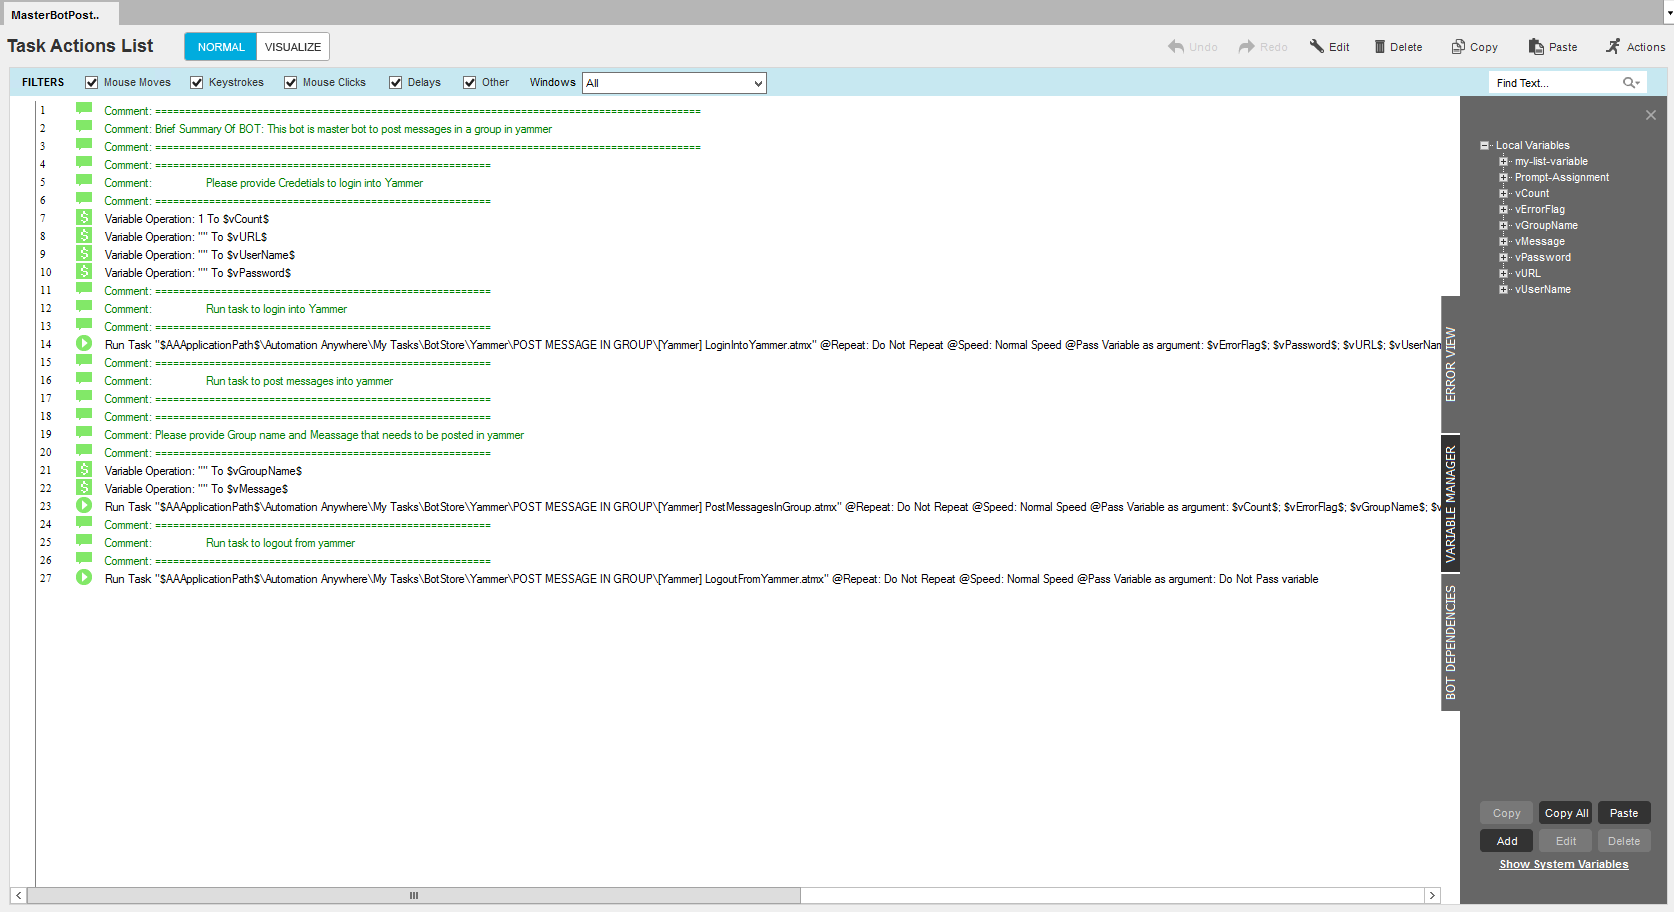Click the Paste clipboard icon in toolbar
The height and width of the screenshot is (912, 1674).
click(x=1536, y=47)
